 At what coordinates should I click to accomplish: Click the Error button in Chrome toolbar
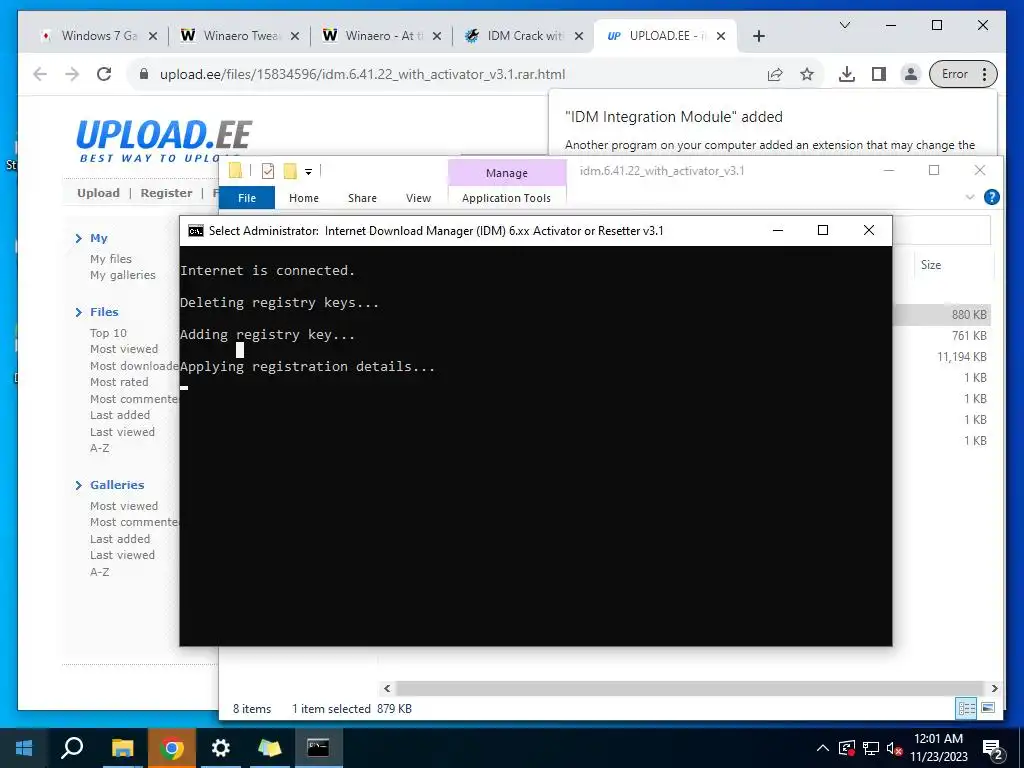pos(963,74)
